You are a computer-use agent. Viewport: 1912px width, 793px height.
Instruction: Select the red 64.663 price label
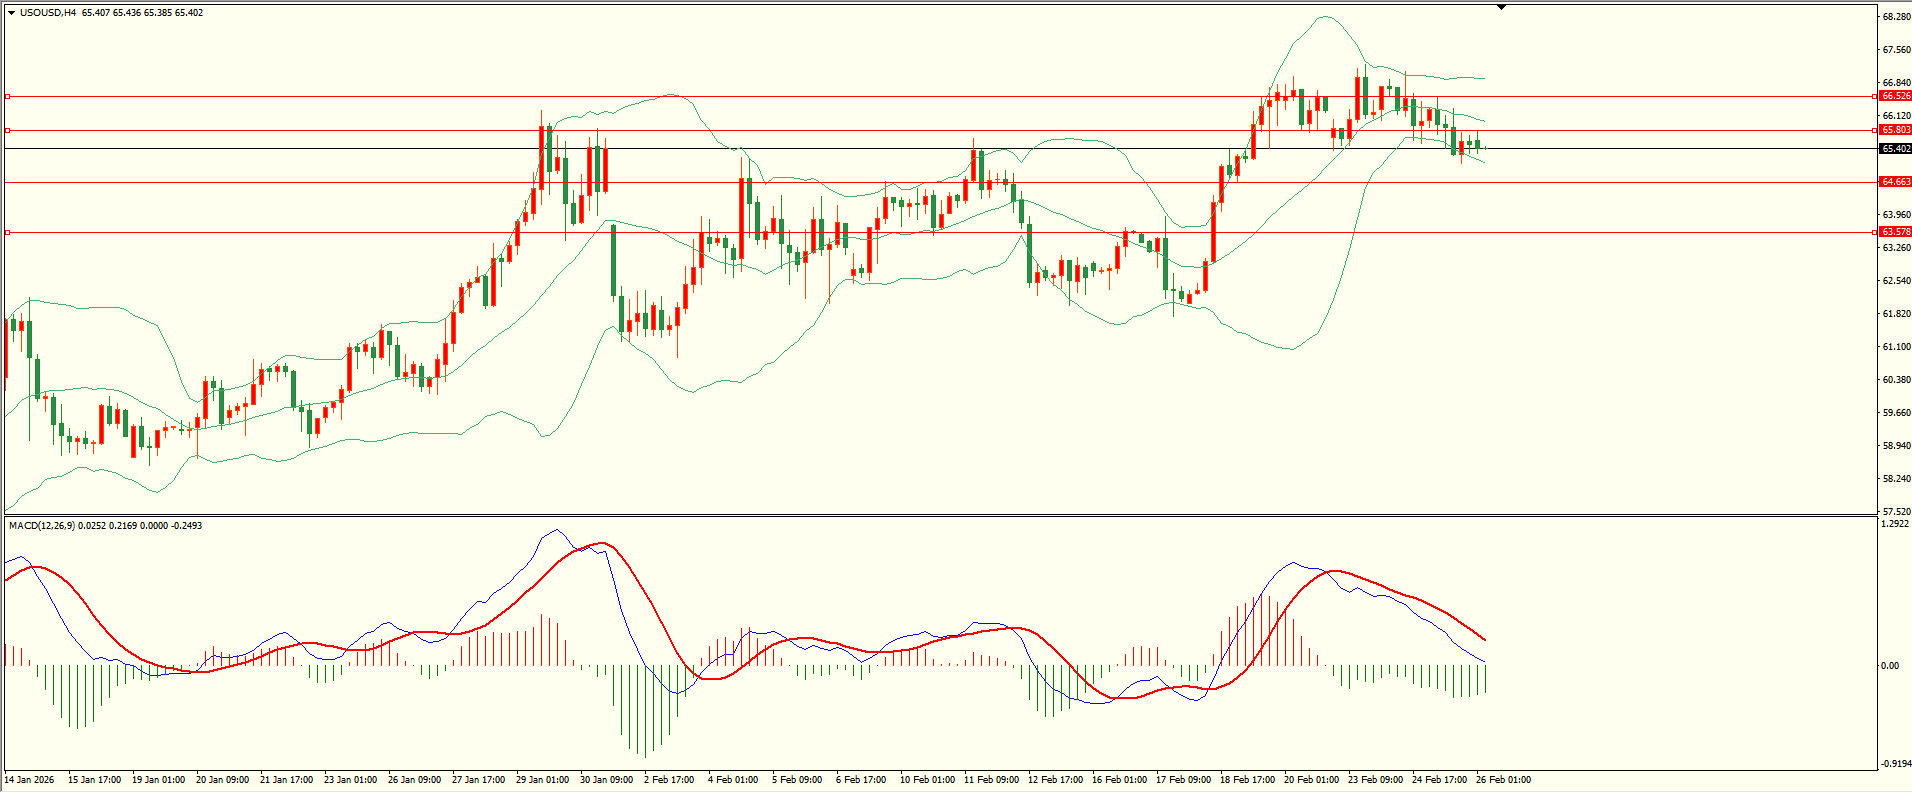[x=1895, y=182]
